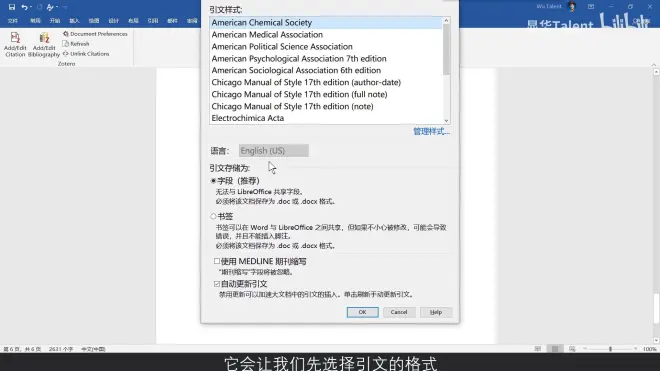Toggle the 自动更新引文 checkbox

(217, 284)
